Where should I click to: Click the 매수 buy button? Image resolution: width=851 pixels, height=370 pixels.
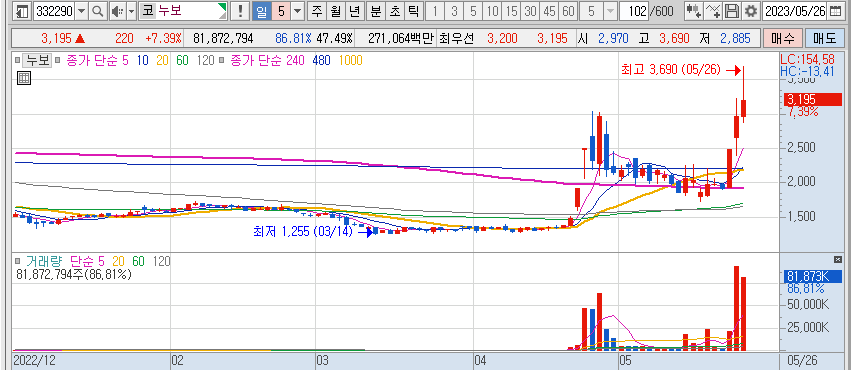pos(782,39)
